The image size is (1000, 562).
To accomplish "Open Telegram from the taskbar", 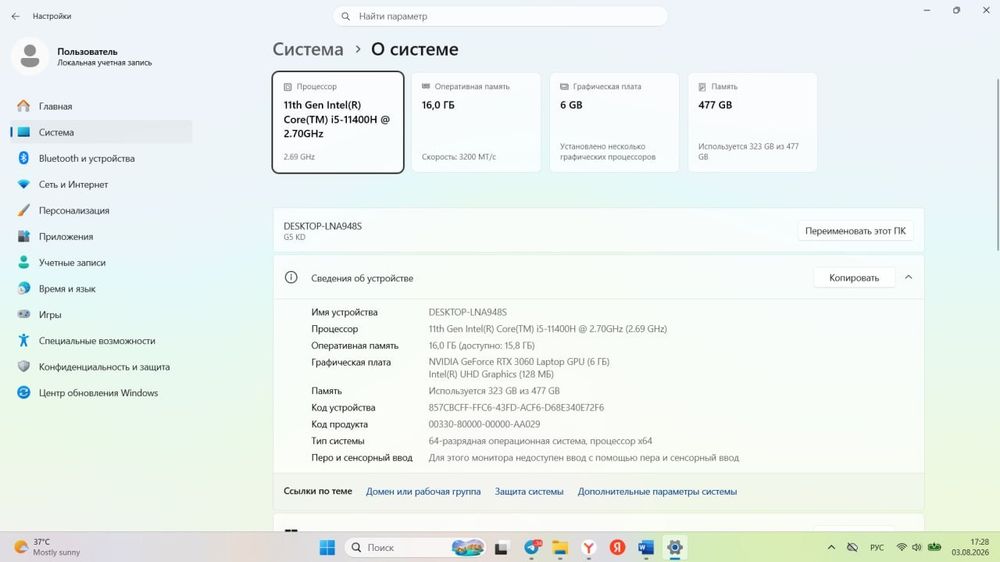I will [x=532, y=547].
